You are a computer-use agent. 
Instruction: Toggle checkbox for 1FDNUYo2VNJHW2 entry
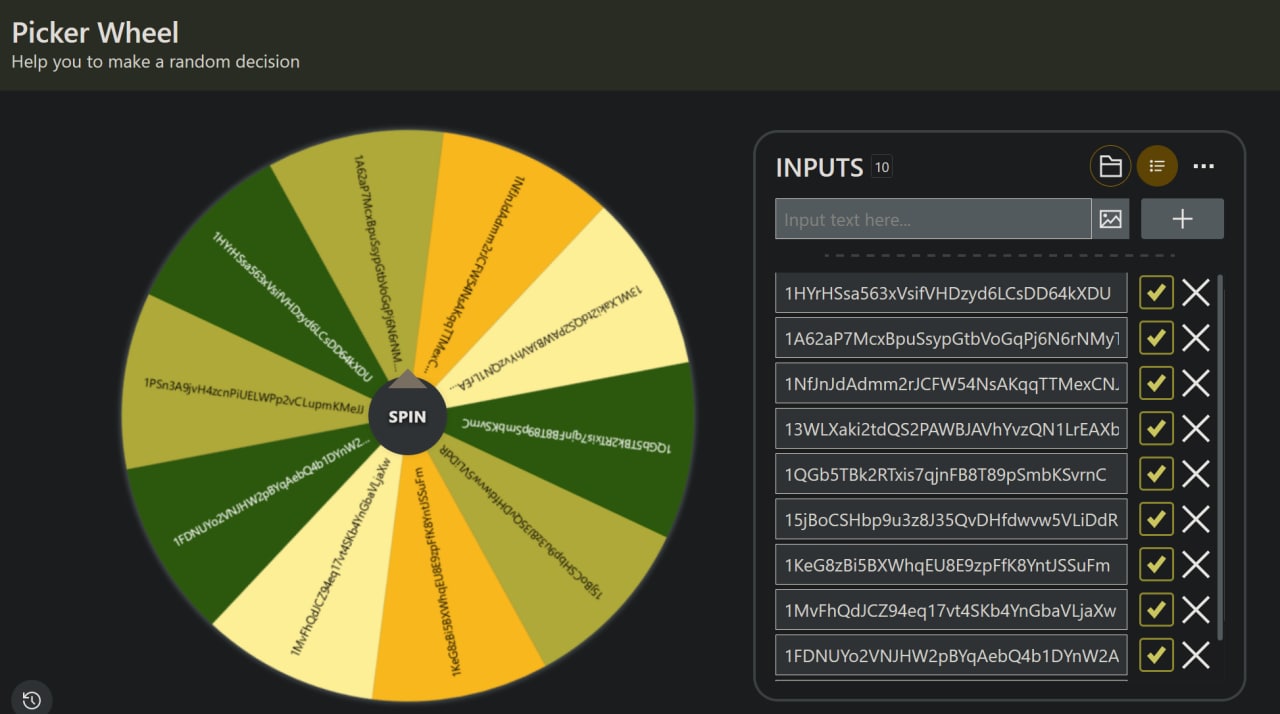coord(1156,655)
